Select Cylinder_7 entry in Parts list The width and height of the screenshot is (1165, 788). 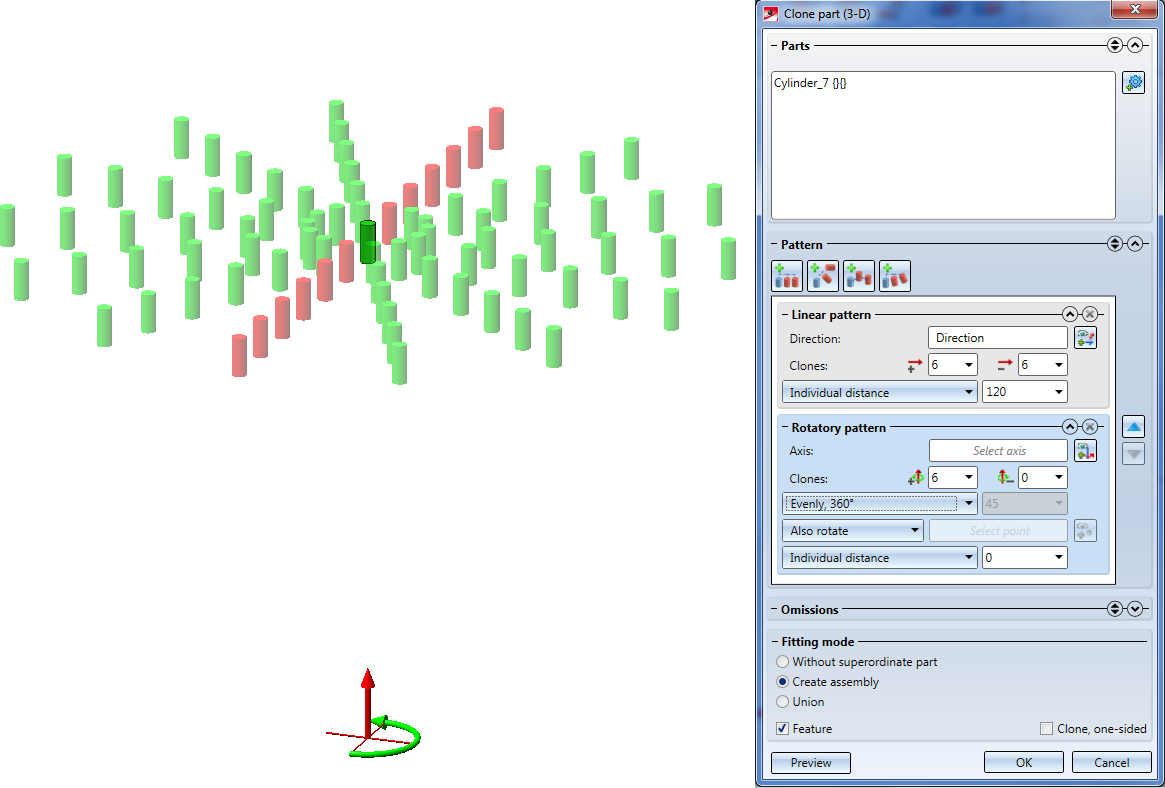pyautogui.click(x=810, y=83)
